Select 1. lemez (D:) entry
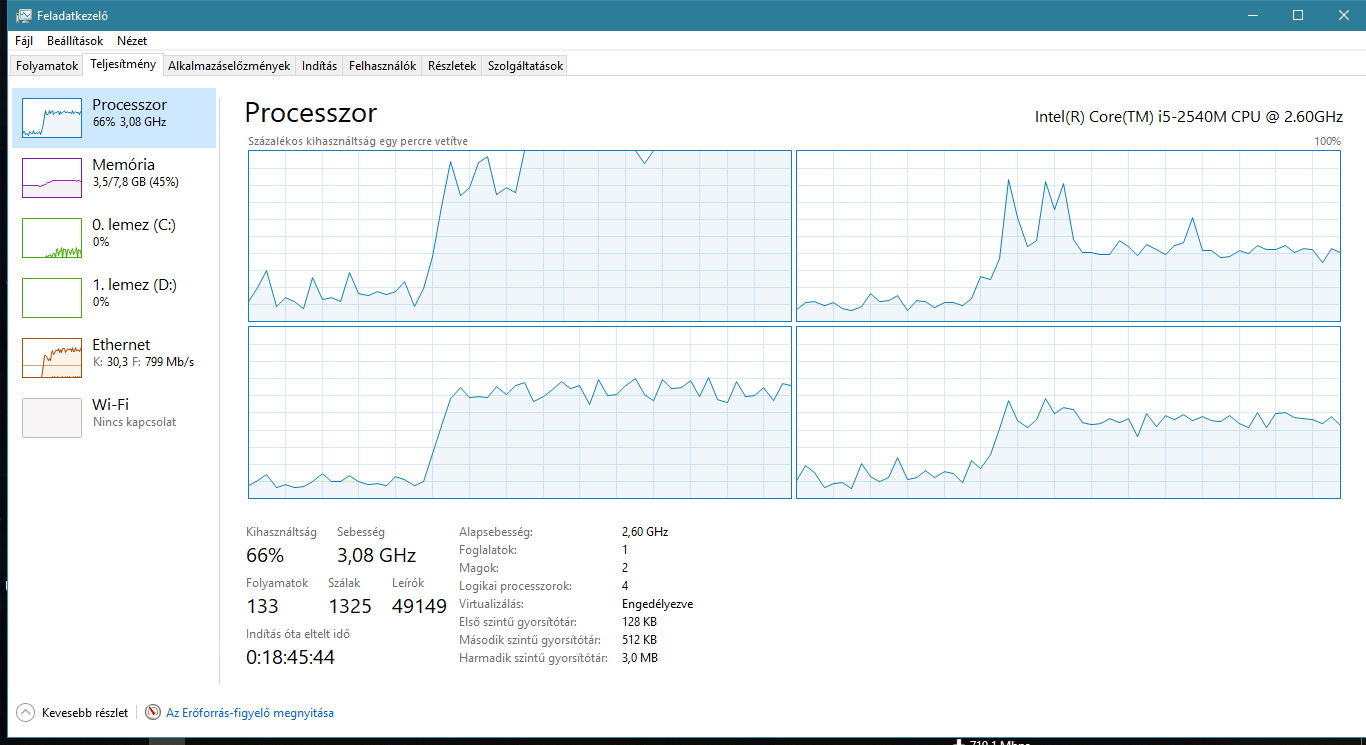1366x745 pixels. [x=114, y=298]
